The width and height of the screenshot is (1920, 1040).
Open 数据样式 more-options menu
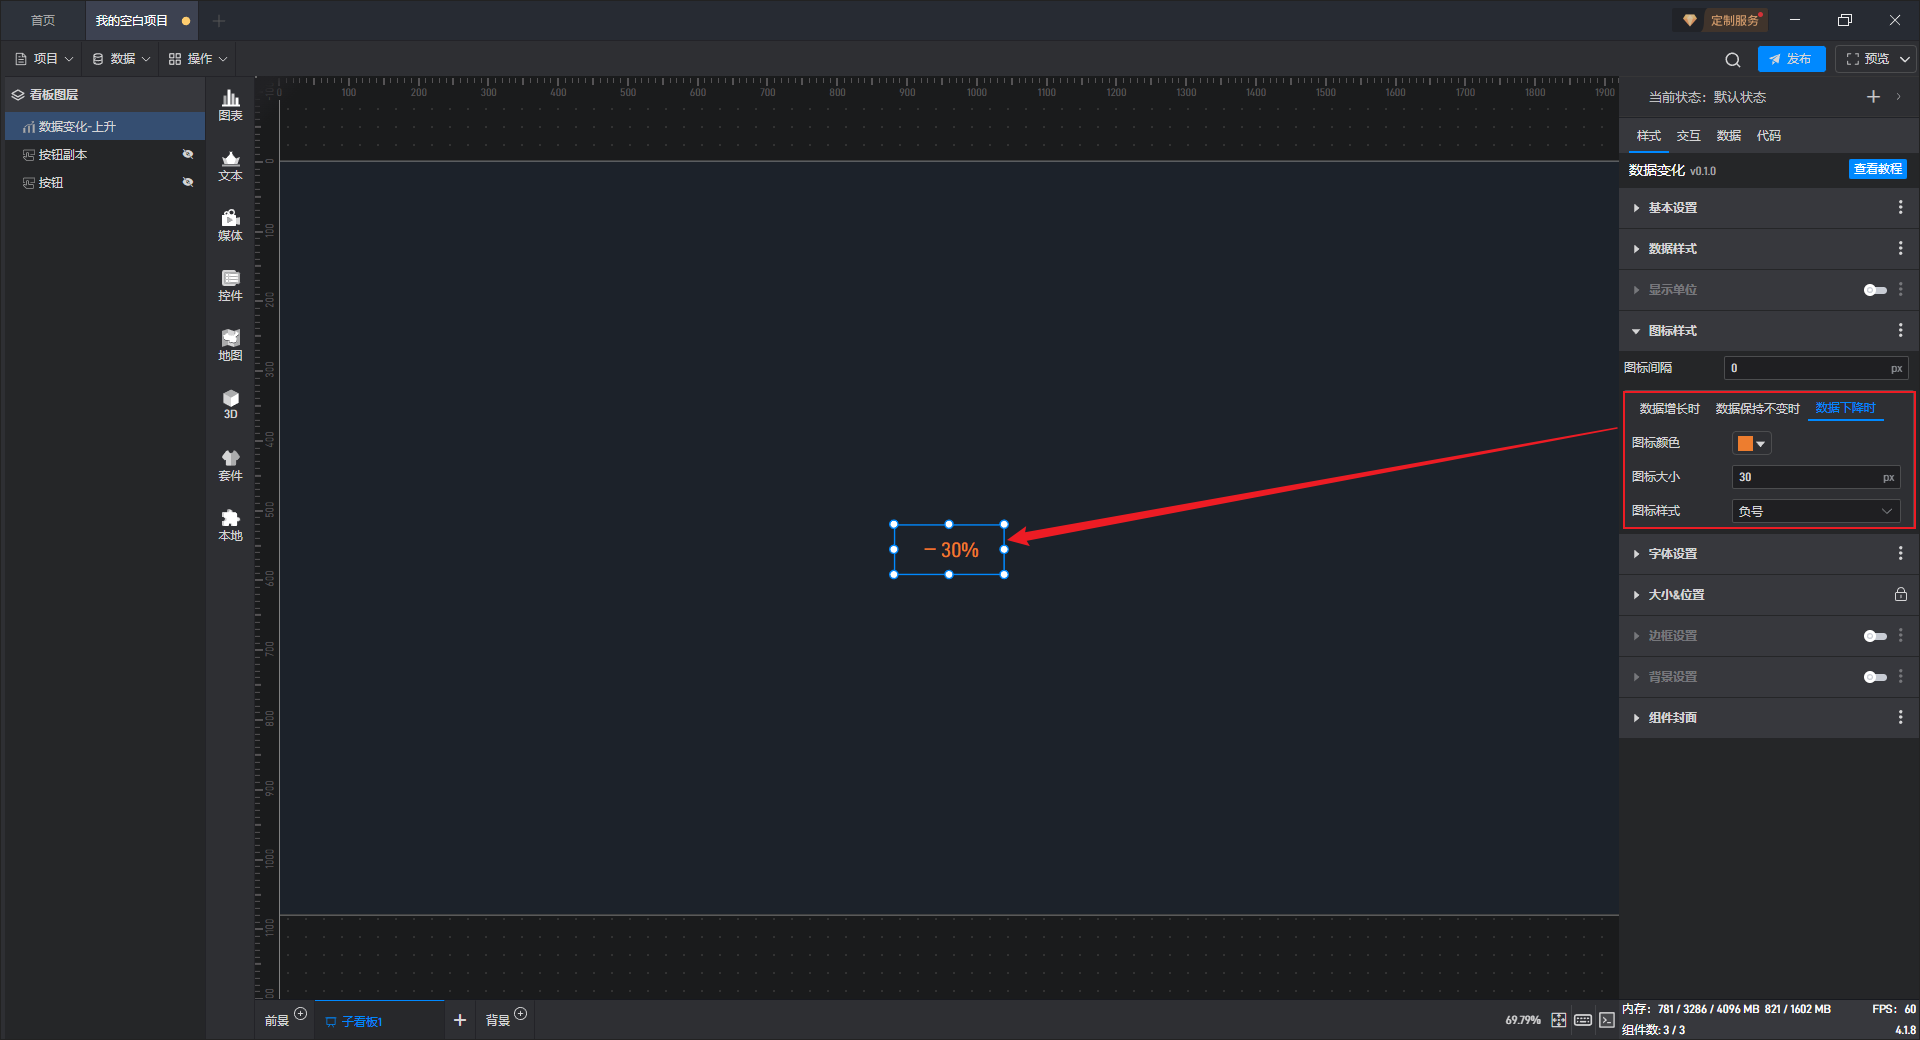1901,248
